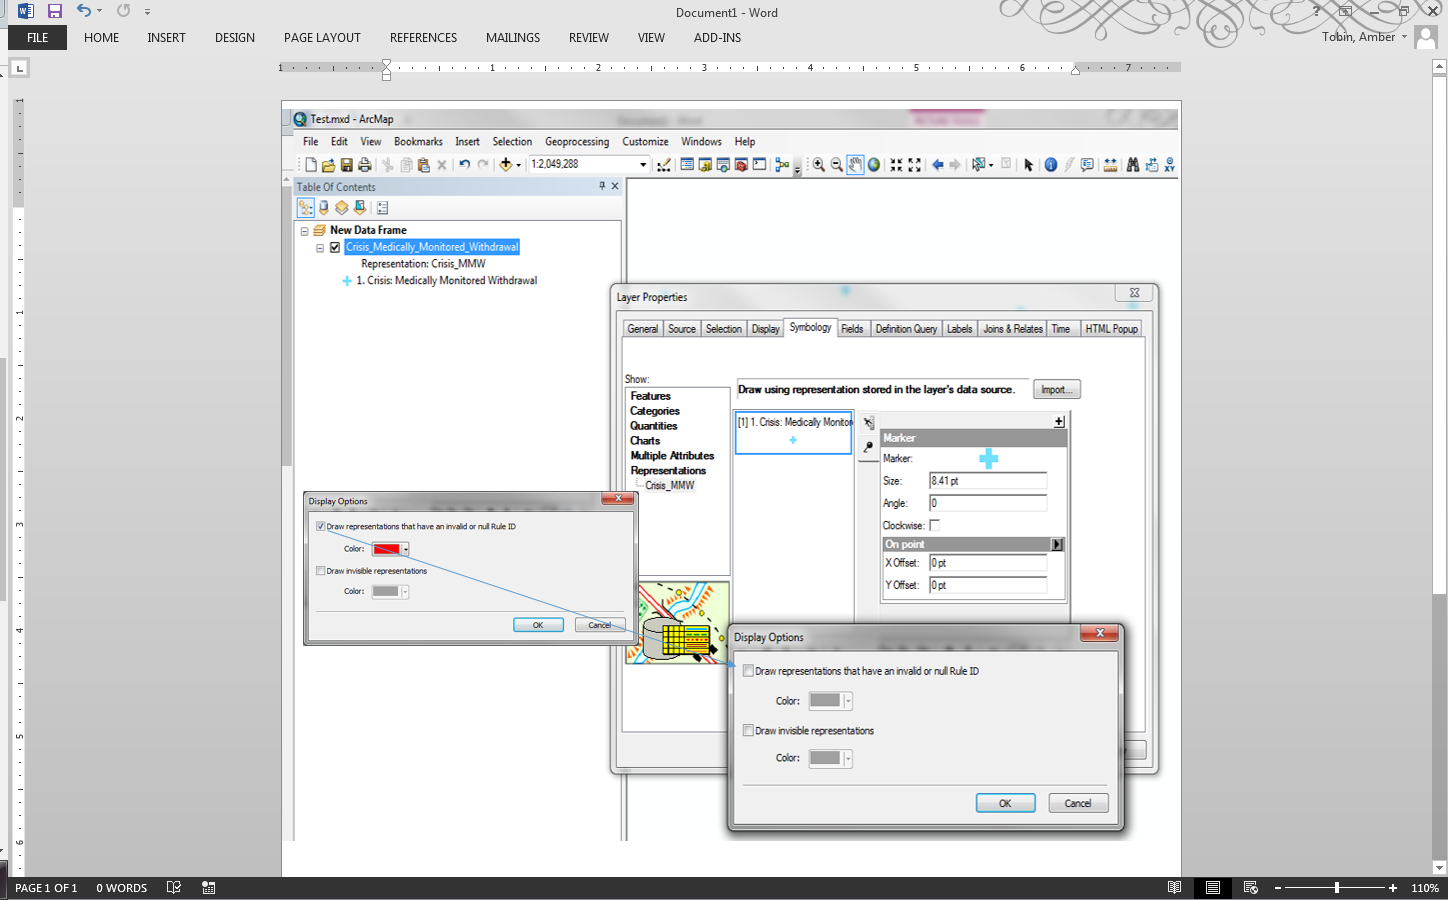Viewport: 1448px width, 900px height.
Task: Click ArcMap's New Map File icon
Action: point(311,165)
